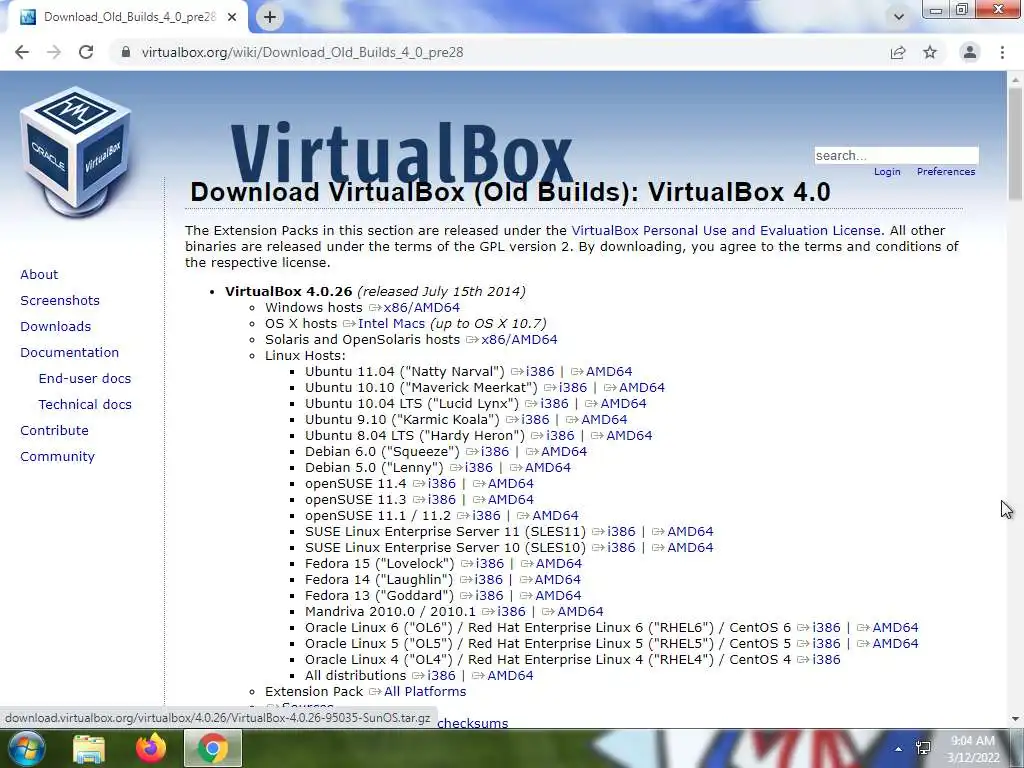This screenshot has width=1024, height=768.
Task: Download Windows hosts x86/AMD64
Action: click(421, 308)
